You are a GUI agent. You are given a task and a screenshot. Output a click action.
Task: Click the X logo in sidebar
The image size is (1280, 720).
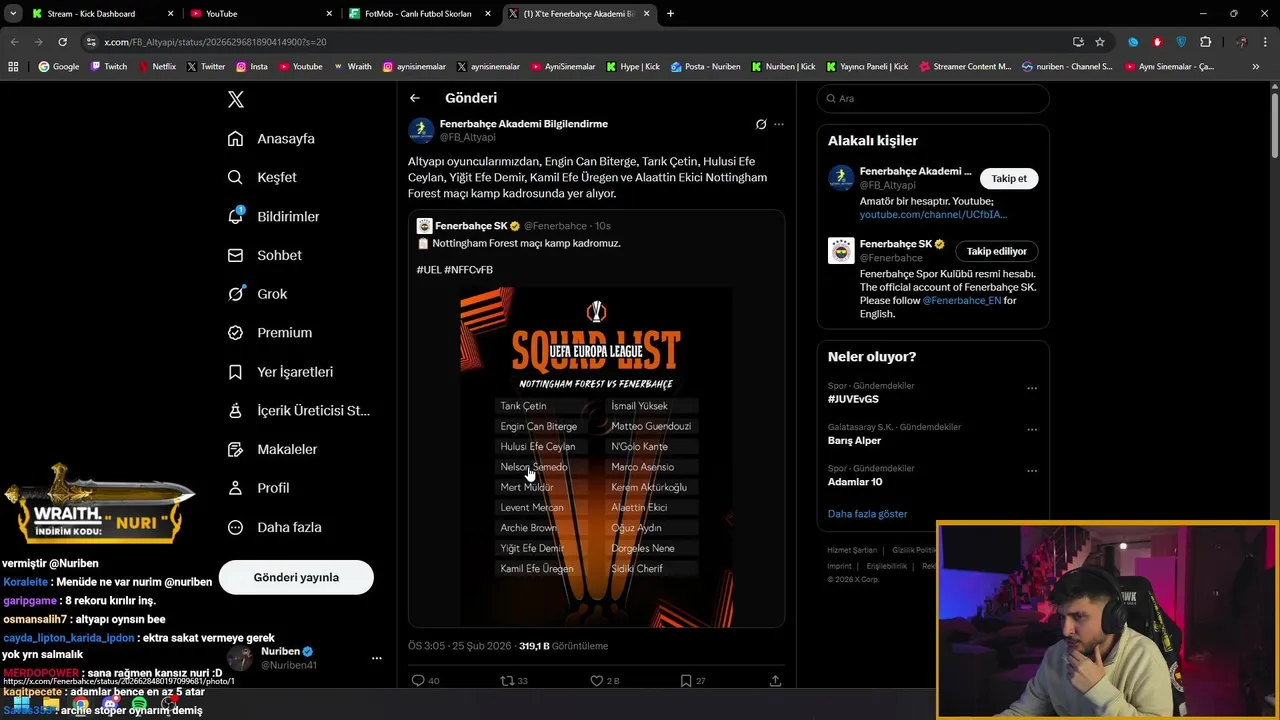coord(236,99)
